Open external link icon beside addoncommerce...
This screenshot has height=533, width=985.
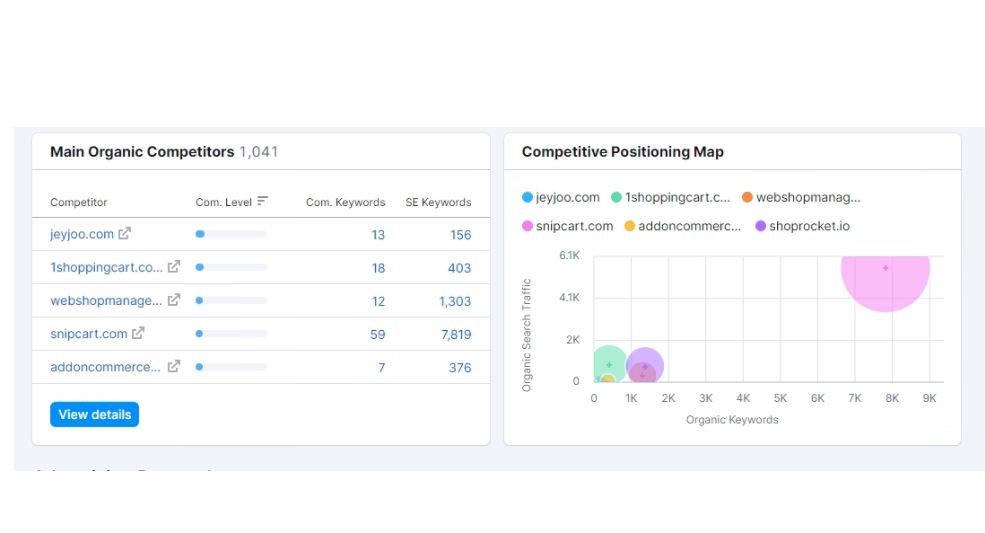[174, 366]
